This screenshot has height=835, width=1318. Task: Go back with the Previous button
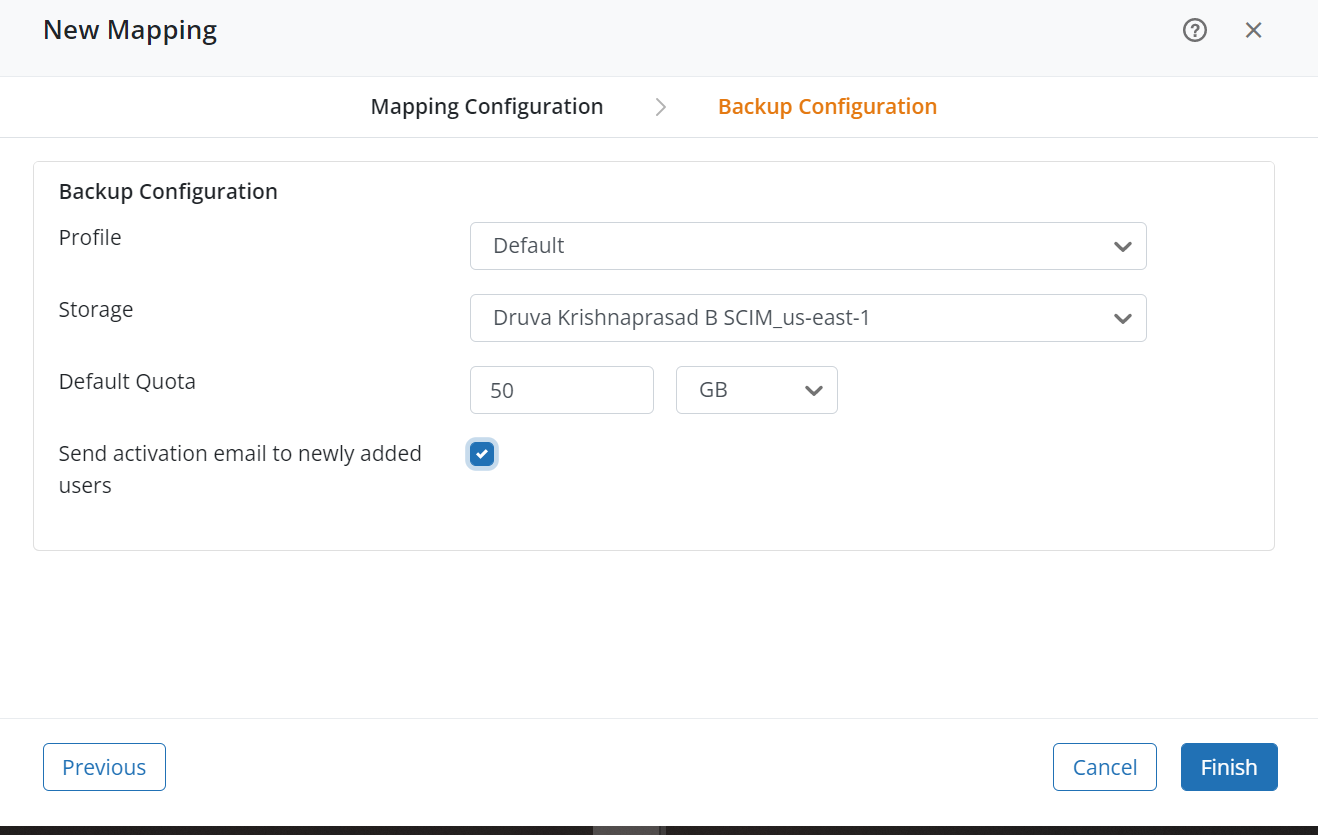coord(104,767)
